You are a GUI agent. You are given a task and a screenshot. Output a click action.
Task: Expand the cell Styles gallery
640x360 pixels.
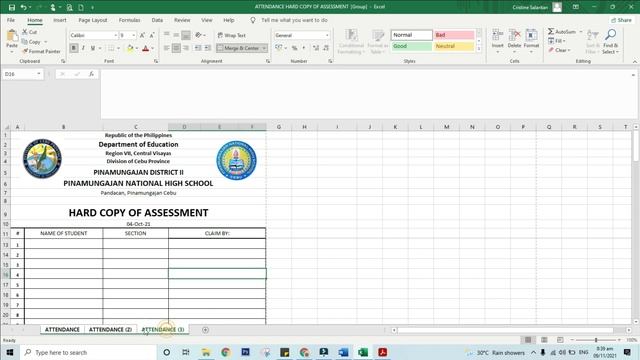(479, 49)
